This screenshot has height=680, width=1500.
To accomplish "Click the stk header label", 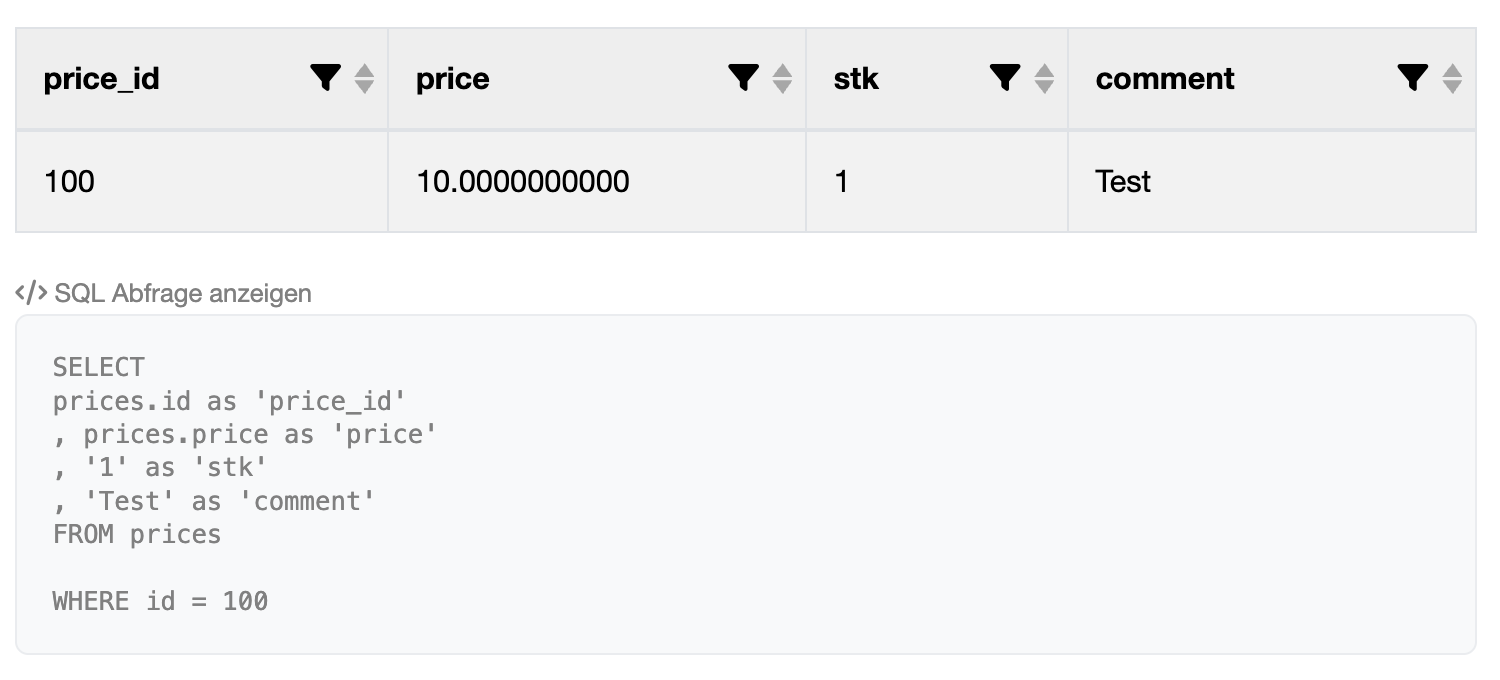I will [856, 79].
